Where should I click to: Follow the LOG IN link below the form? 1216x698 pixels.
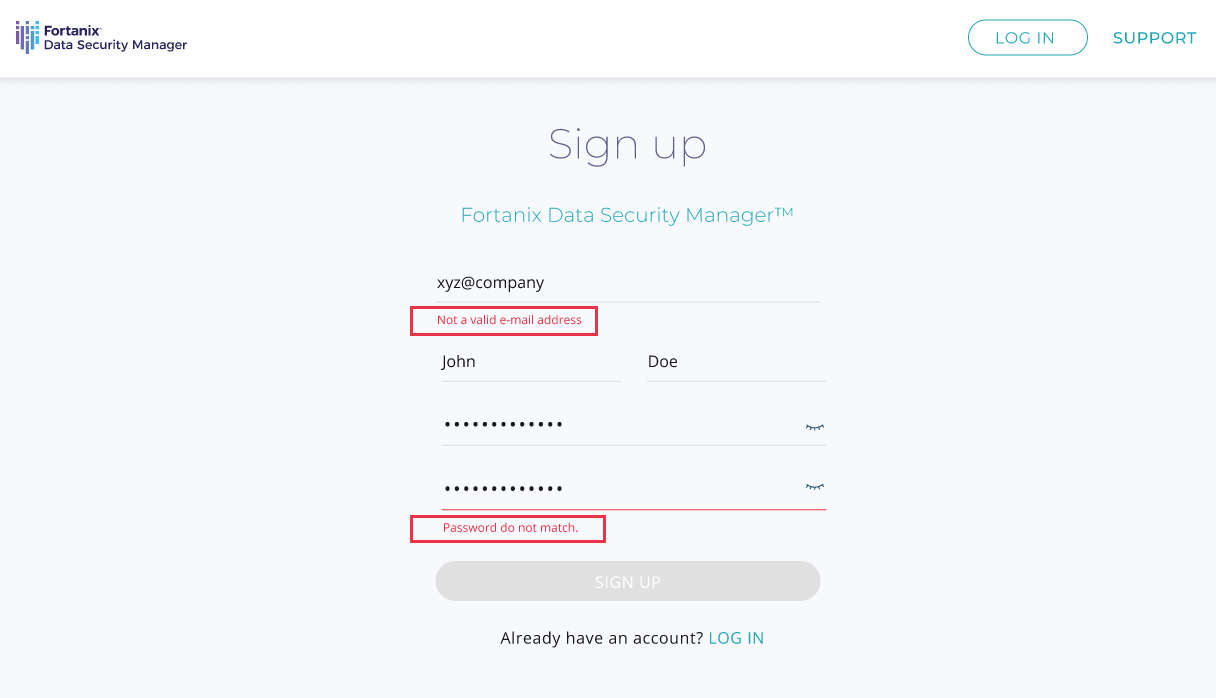tap(736, 638)
